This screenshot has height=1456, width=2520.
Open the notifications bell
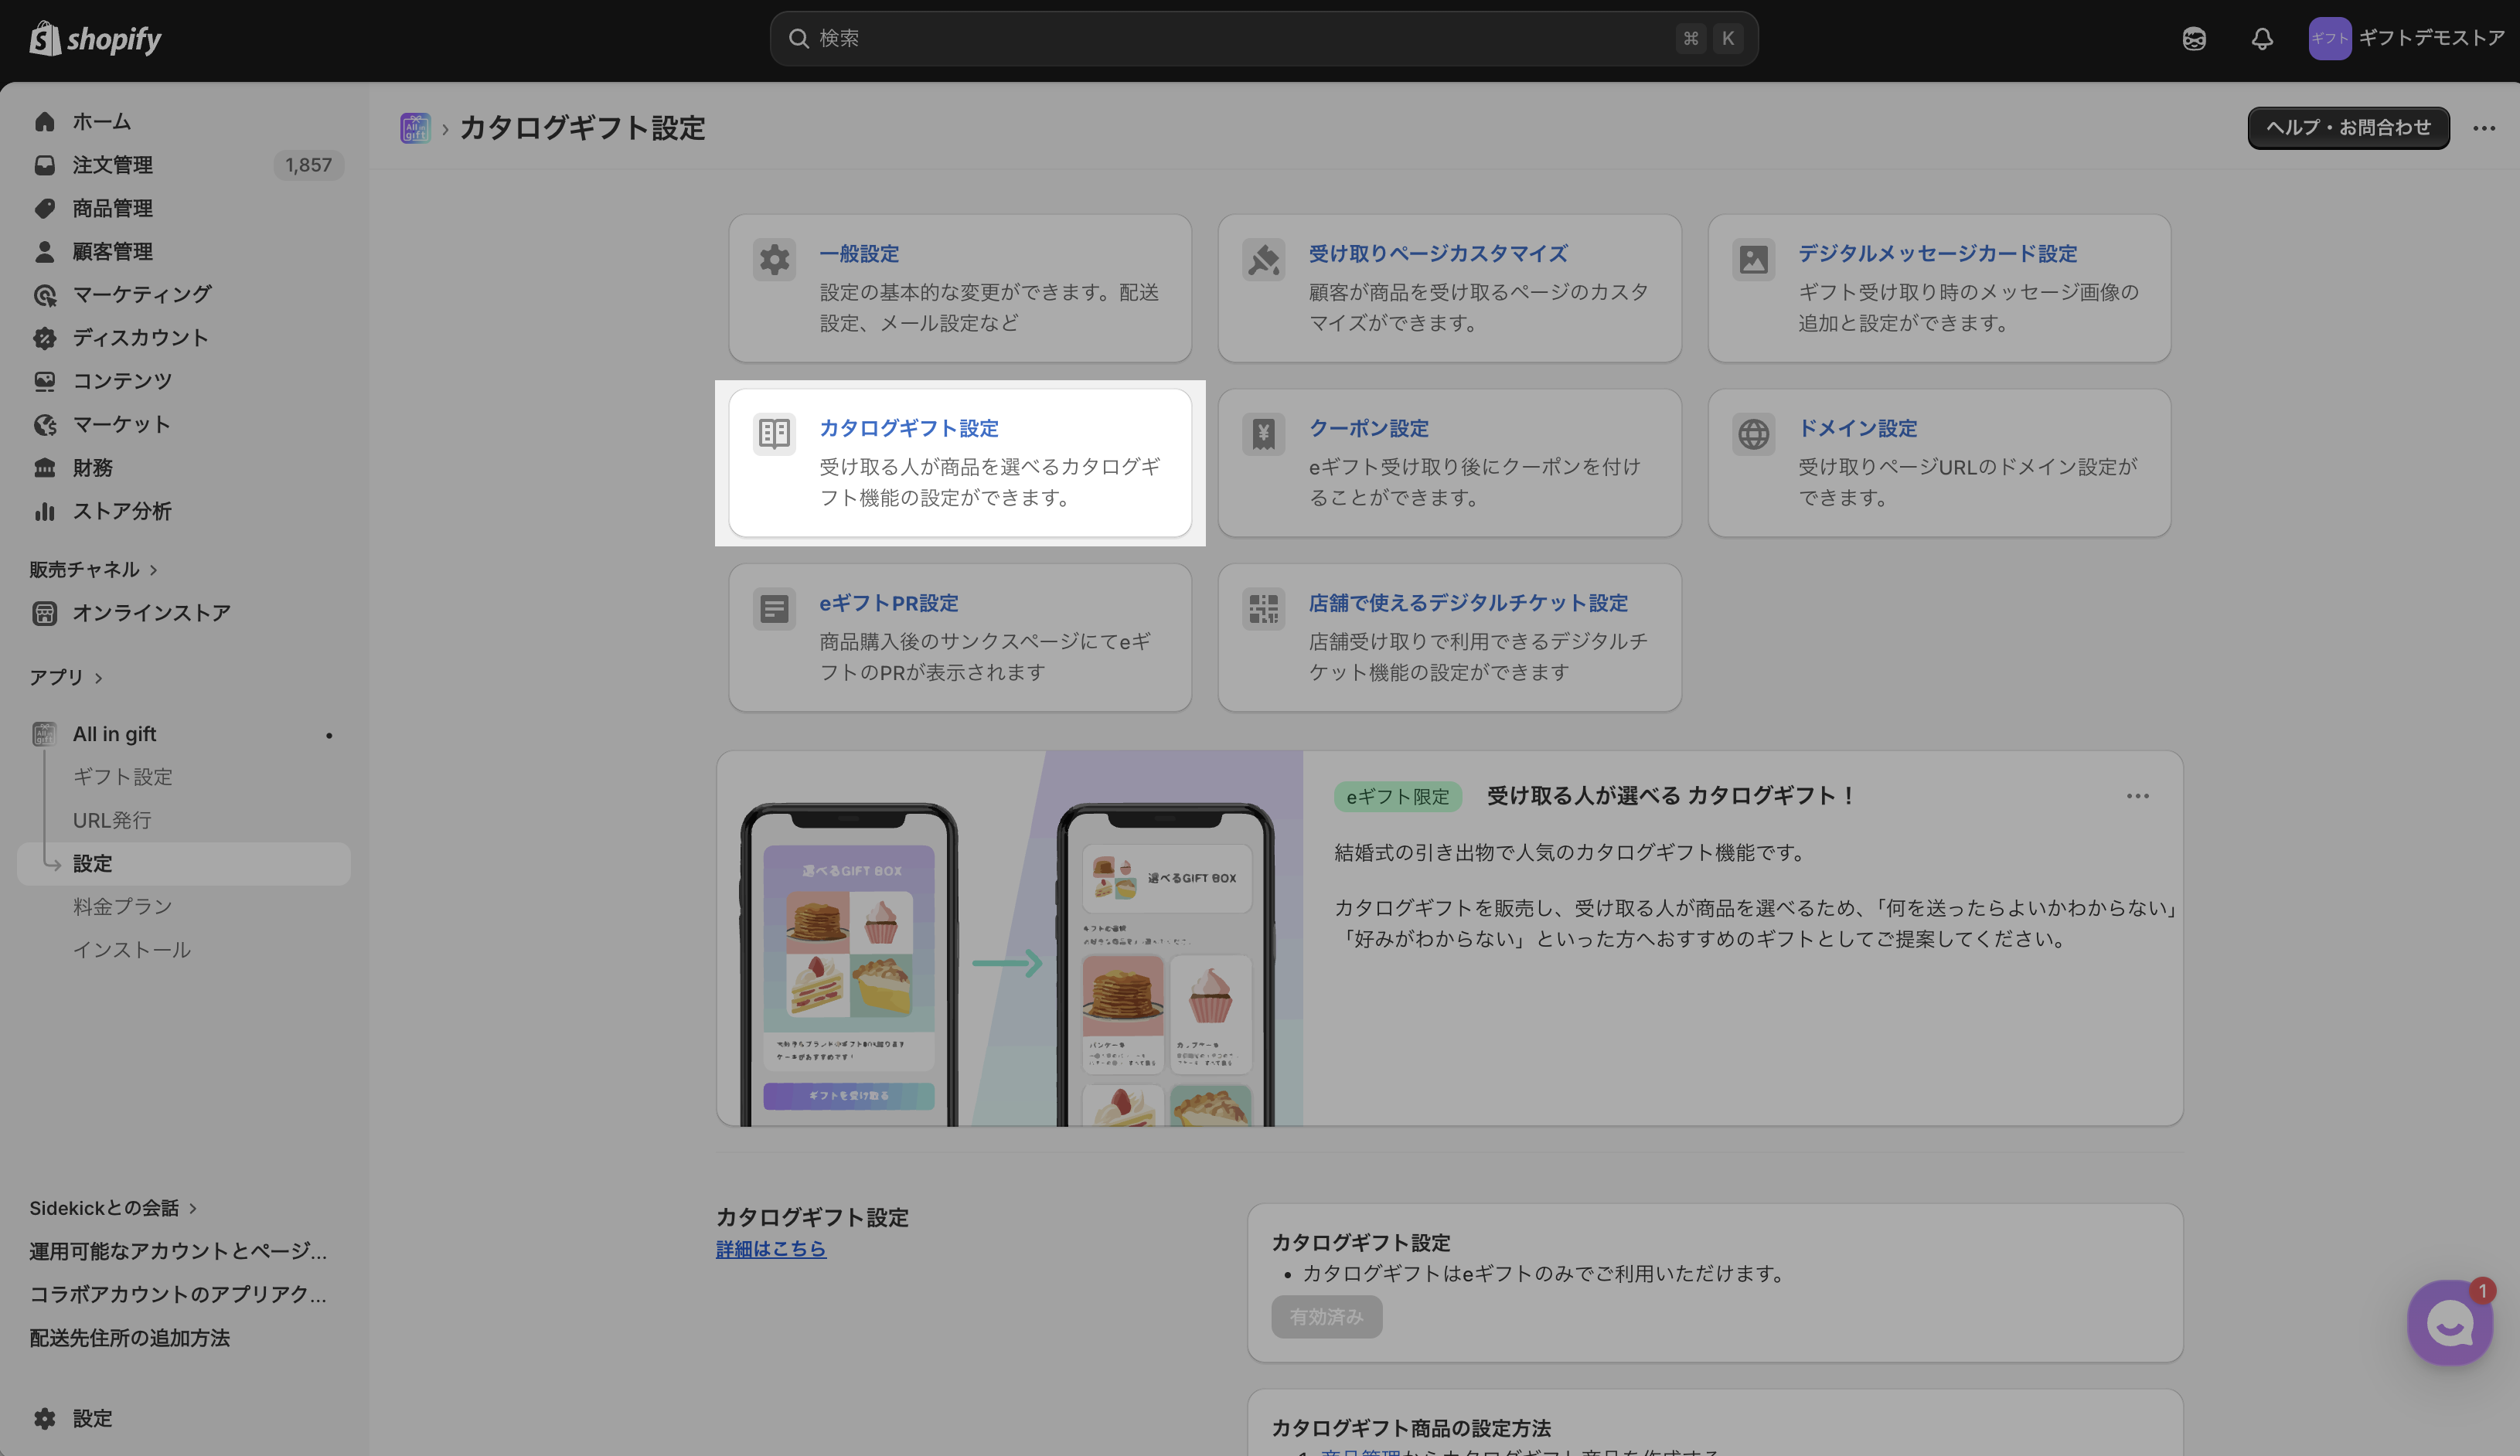point(2262,39)
